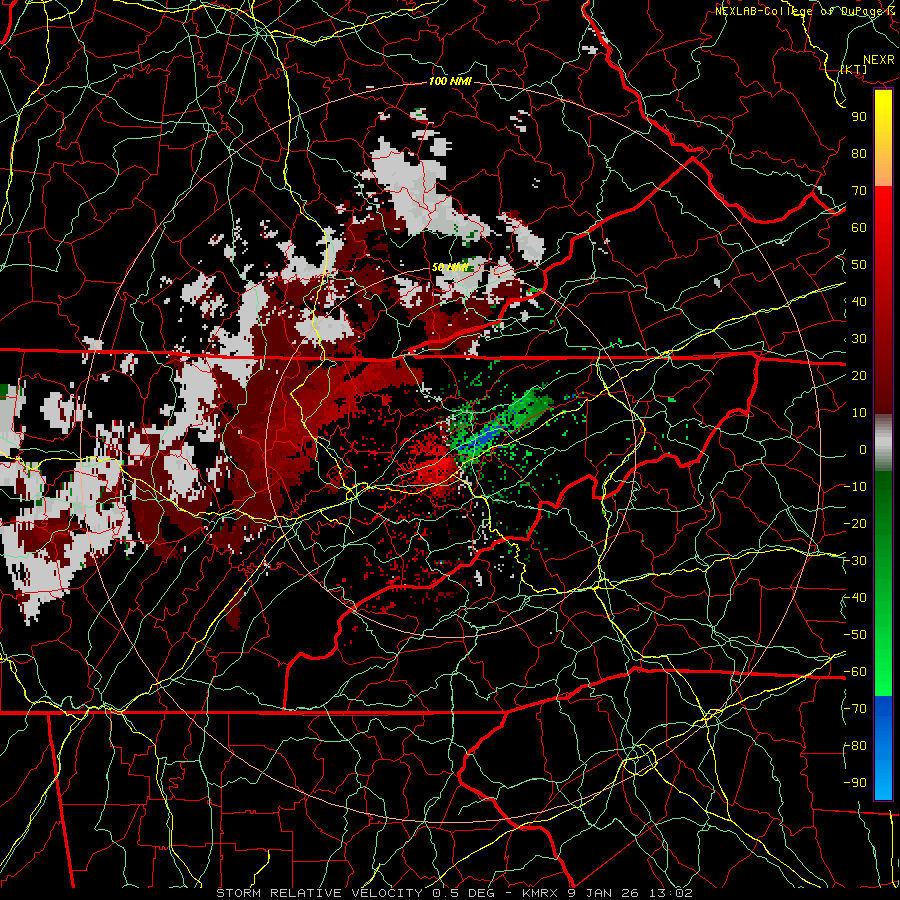Screen dimensions: 900x900
Task: Click the positive 50 scale value
Action: [859, 265]
